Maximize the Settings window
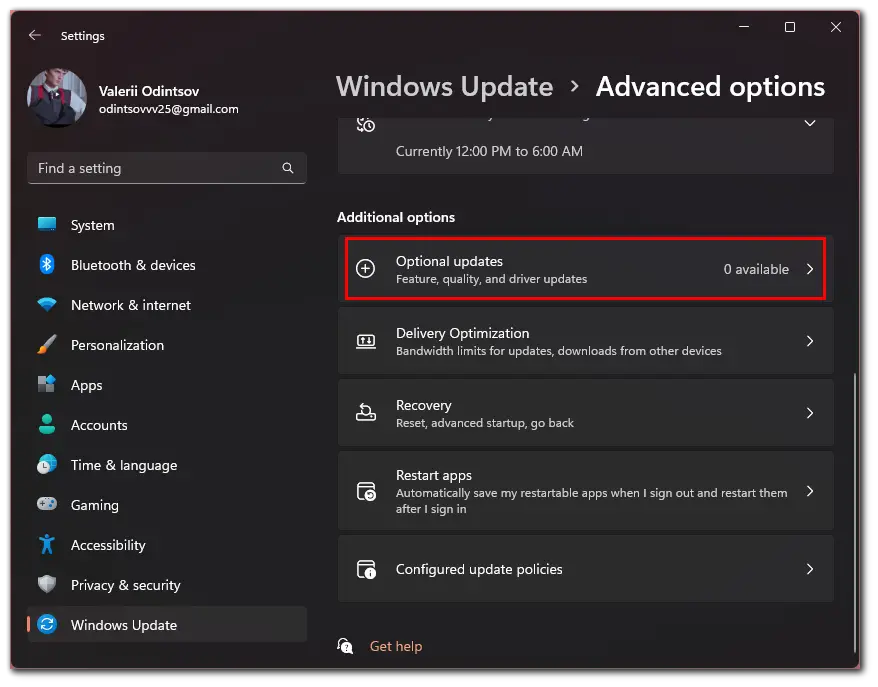Image resolution: width=878 pixels, height=687 pixels. [x=790, y=27]
